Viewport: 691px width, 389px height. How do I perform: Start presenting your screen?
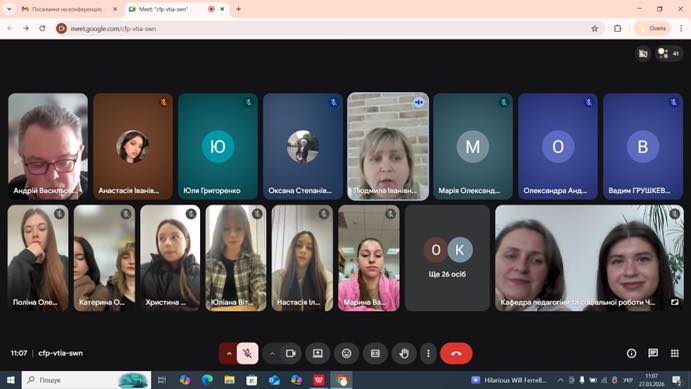pos(318,353)
